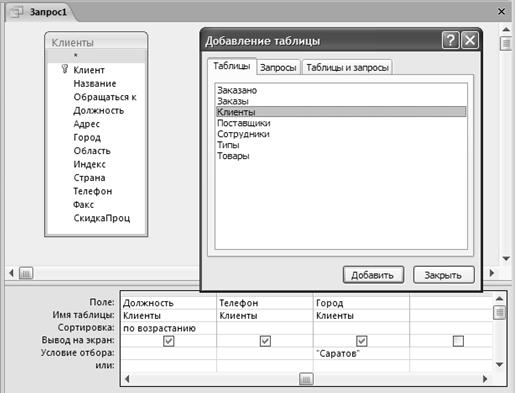
Task: Click Имя таблицы cell under Должность
Action: 168,315
